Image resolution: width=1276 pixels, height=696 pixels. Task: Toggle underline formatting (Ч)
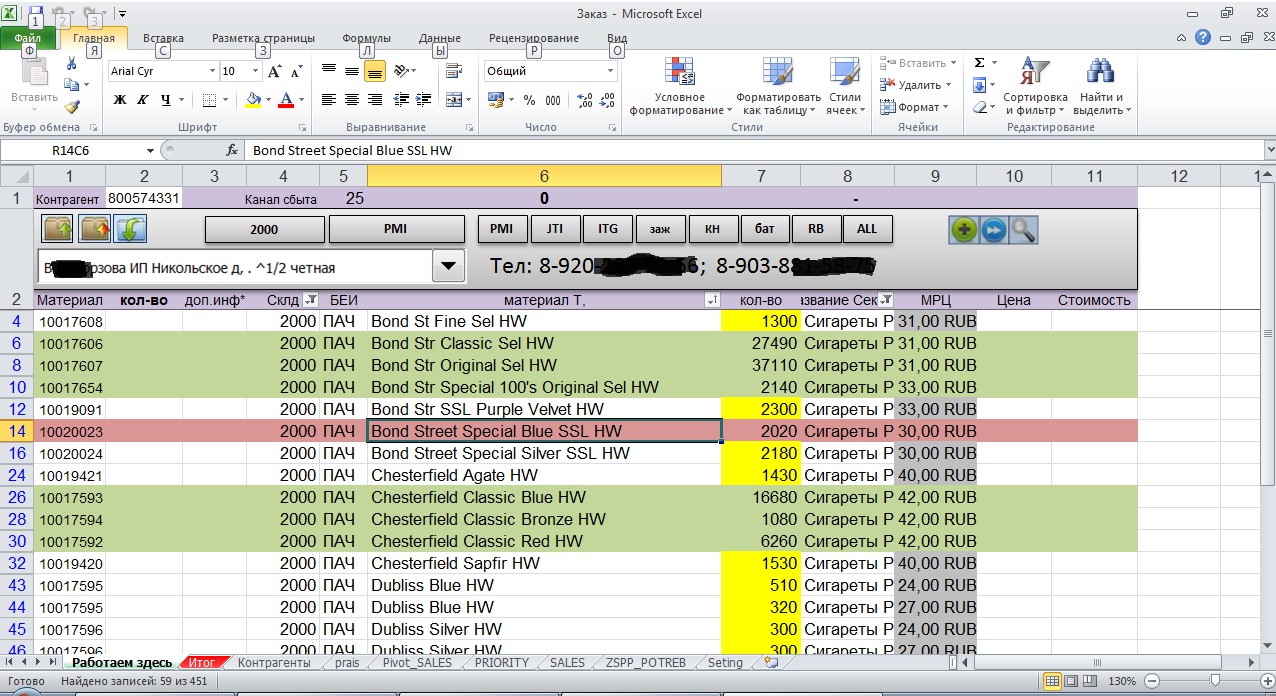pyautogui.click(x=166, y=100)
